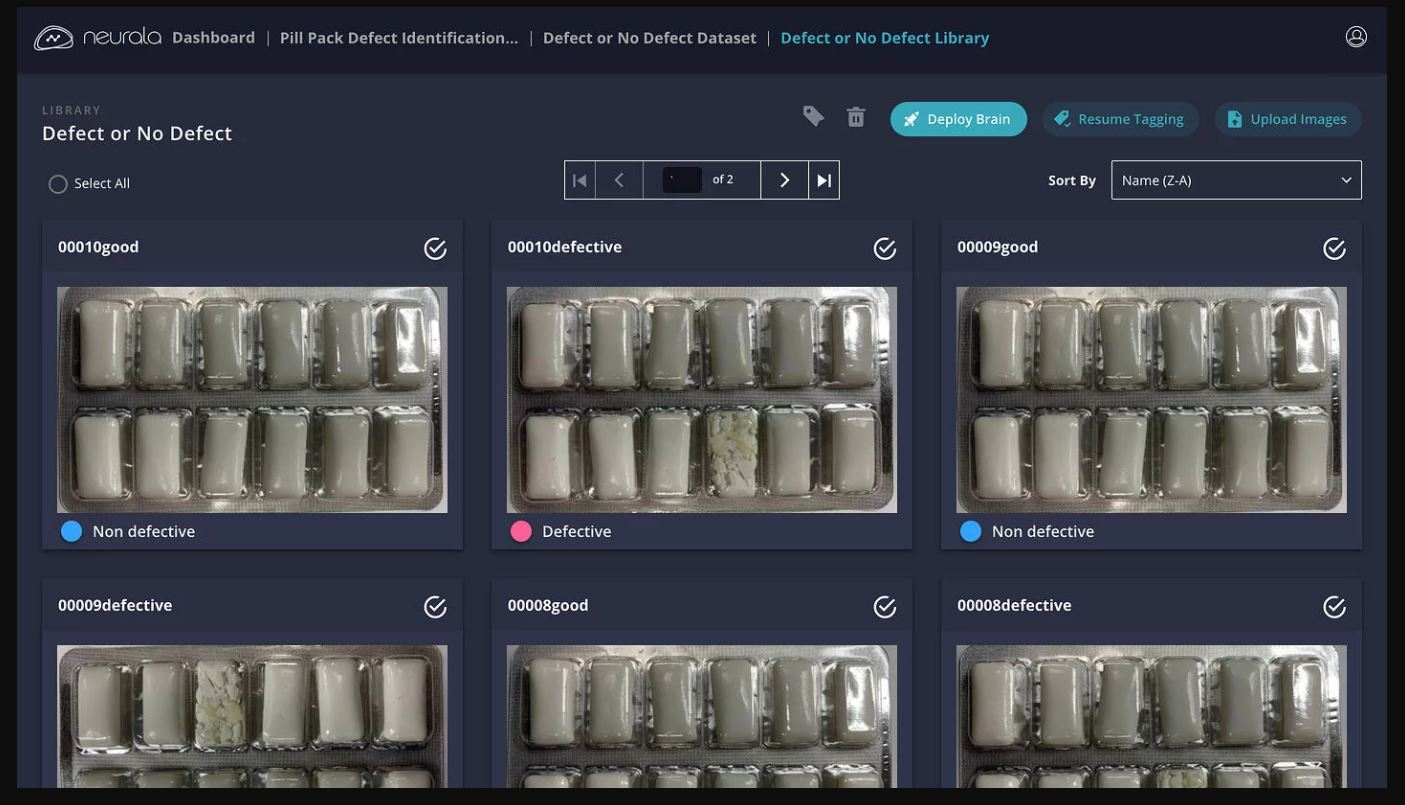Viewport: 1405px width, 805px height.
Task: Click the trash delete icon
Action: pyautogui.click(x=856, y=117)
